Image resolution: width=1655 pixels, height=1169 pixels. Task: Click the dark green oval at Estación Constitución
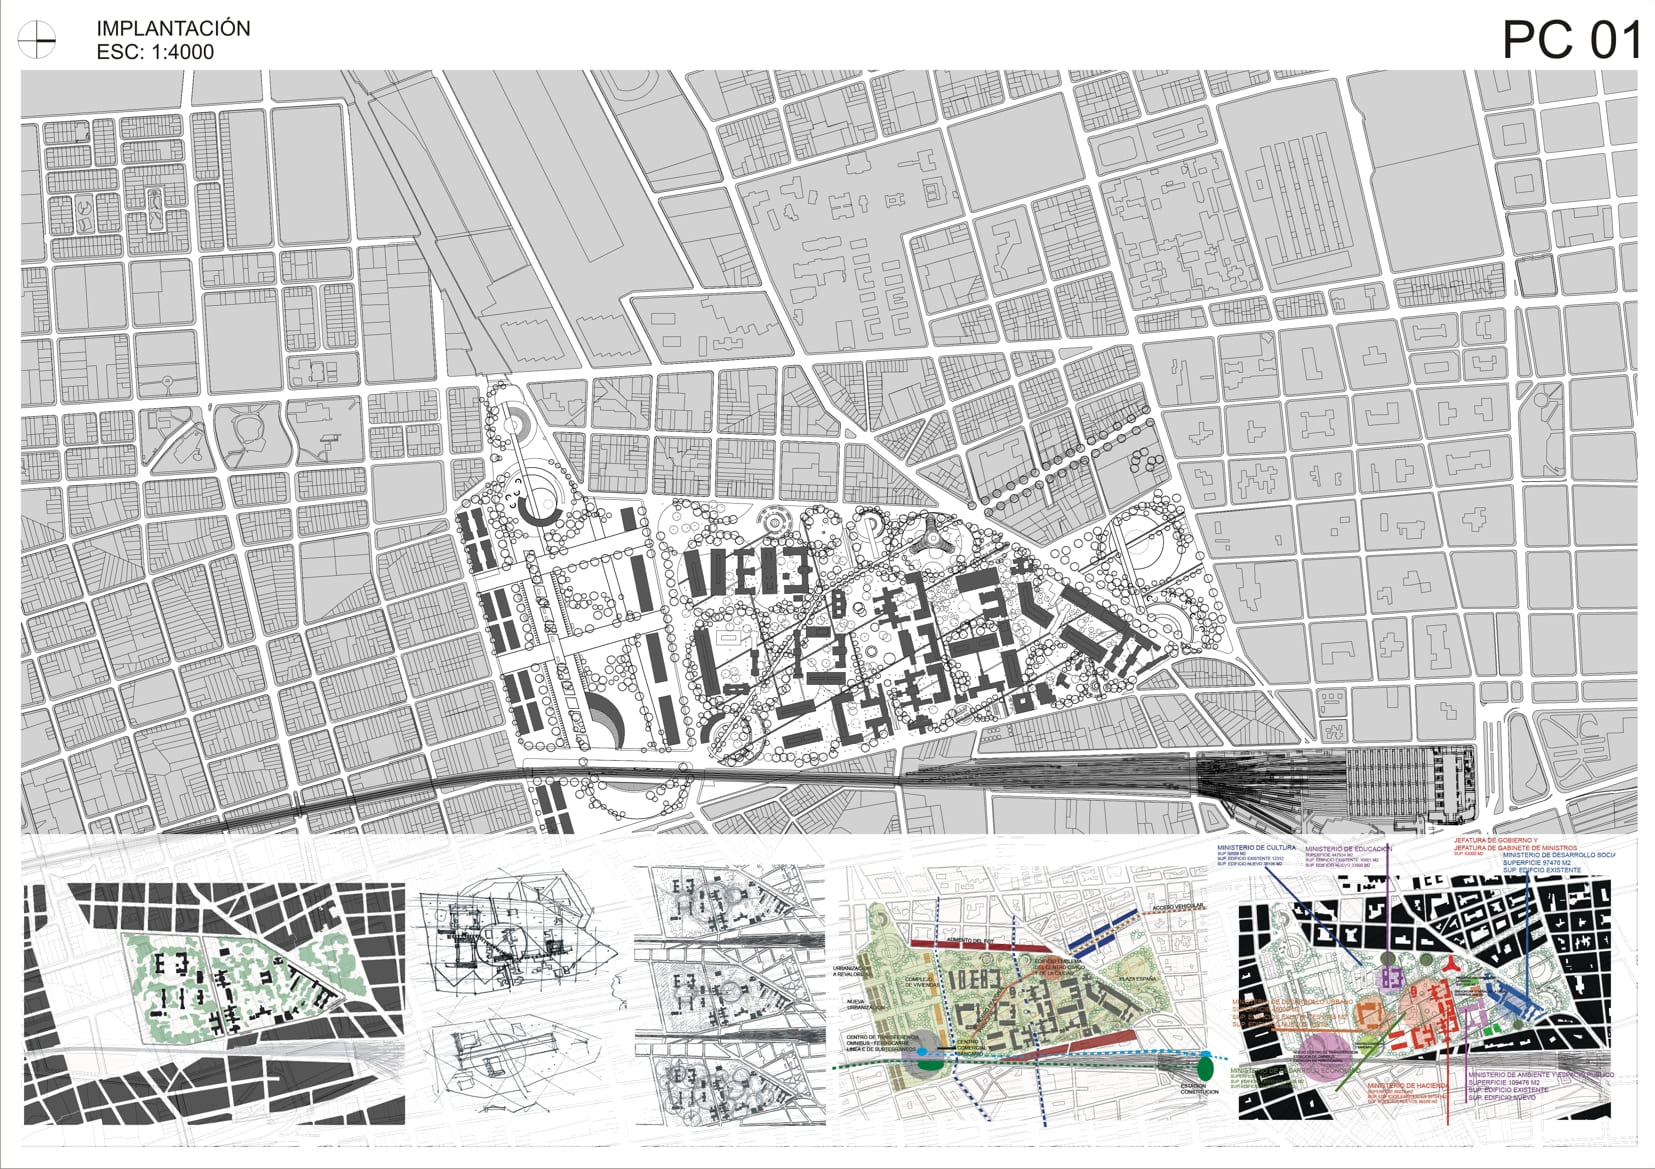[1205, 1069]
